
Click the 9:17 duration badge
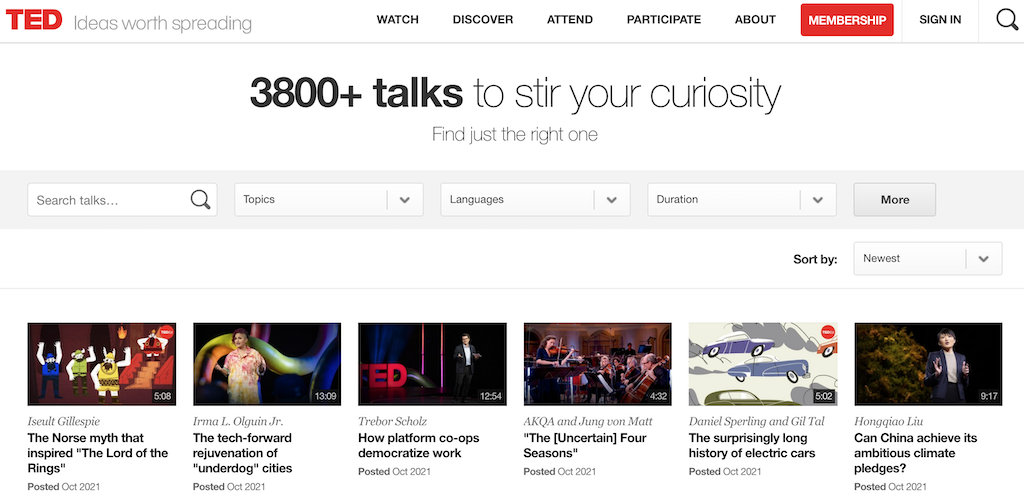(989, 396)
